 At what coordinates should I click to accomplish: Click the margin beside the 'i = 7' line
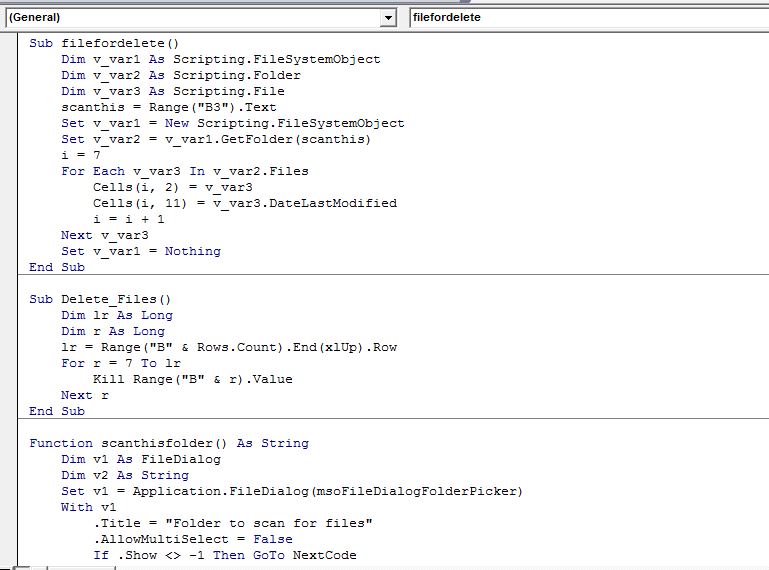coord(8,155)
